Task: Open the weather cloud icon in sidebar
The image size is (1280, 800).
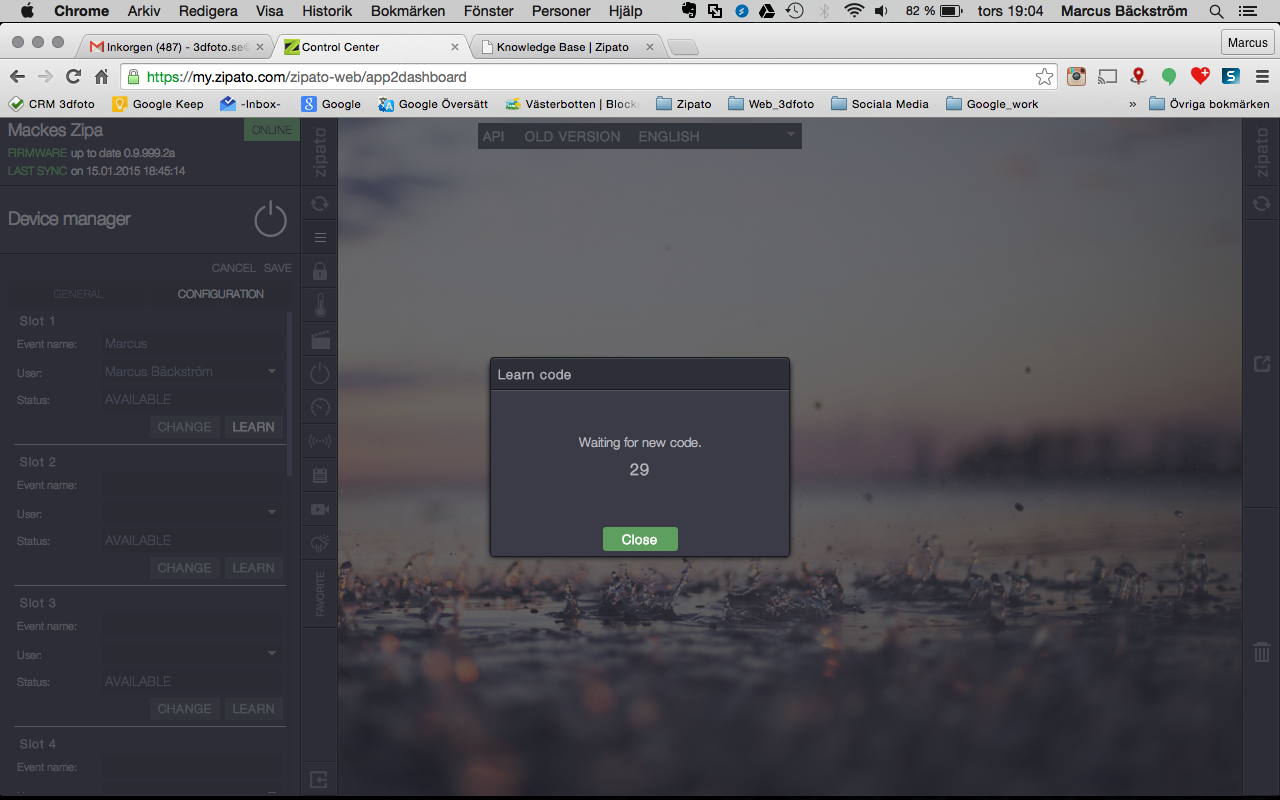Action: click(320, 544)
